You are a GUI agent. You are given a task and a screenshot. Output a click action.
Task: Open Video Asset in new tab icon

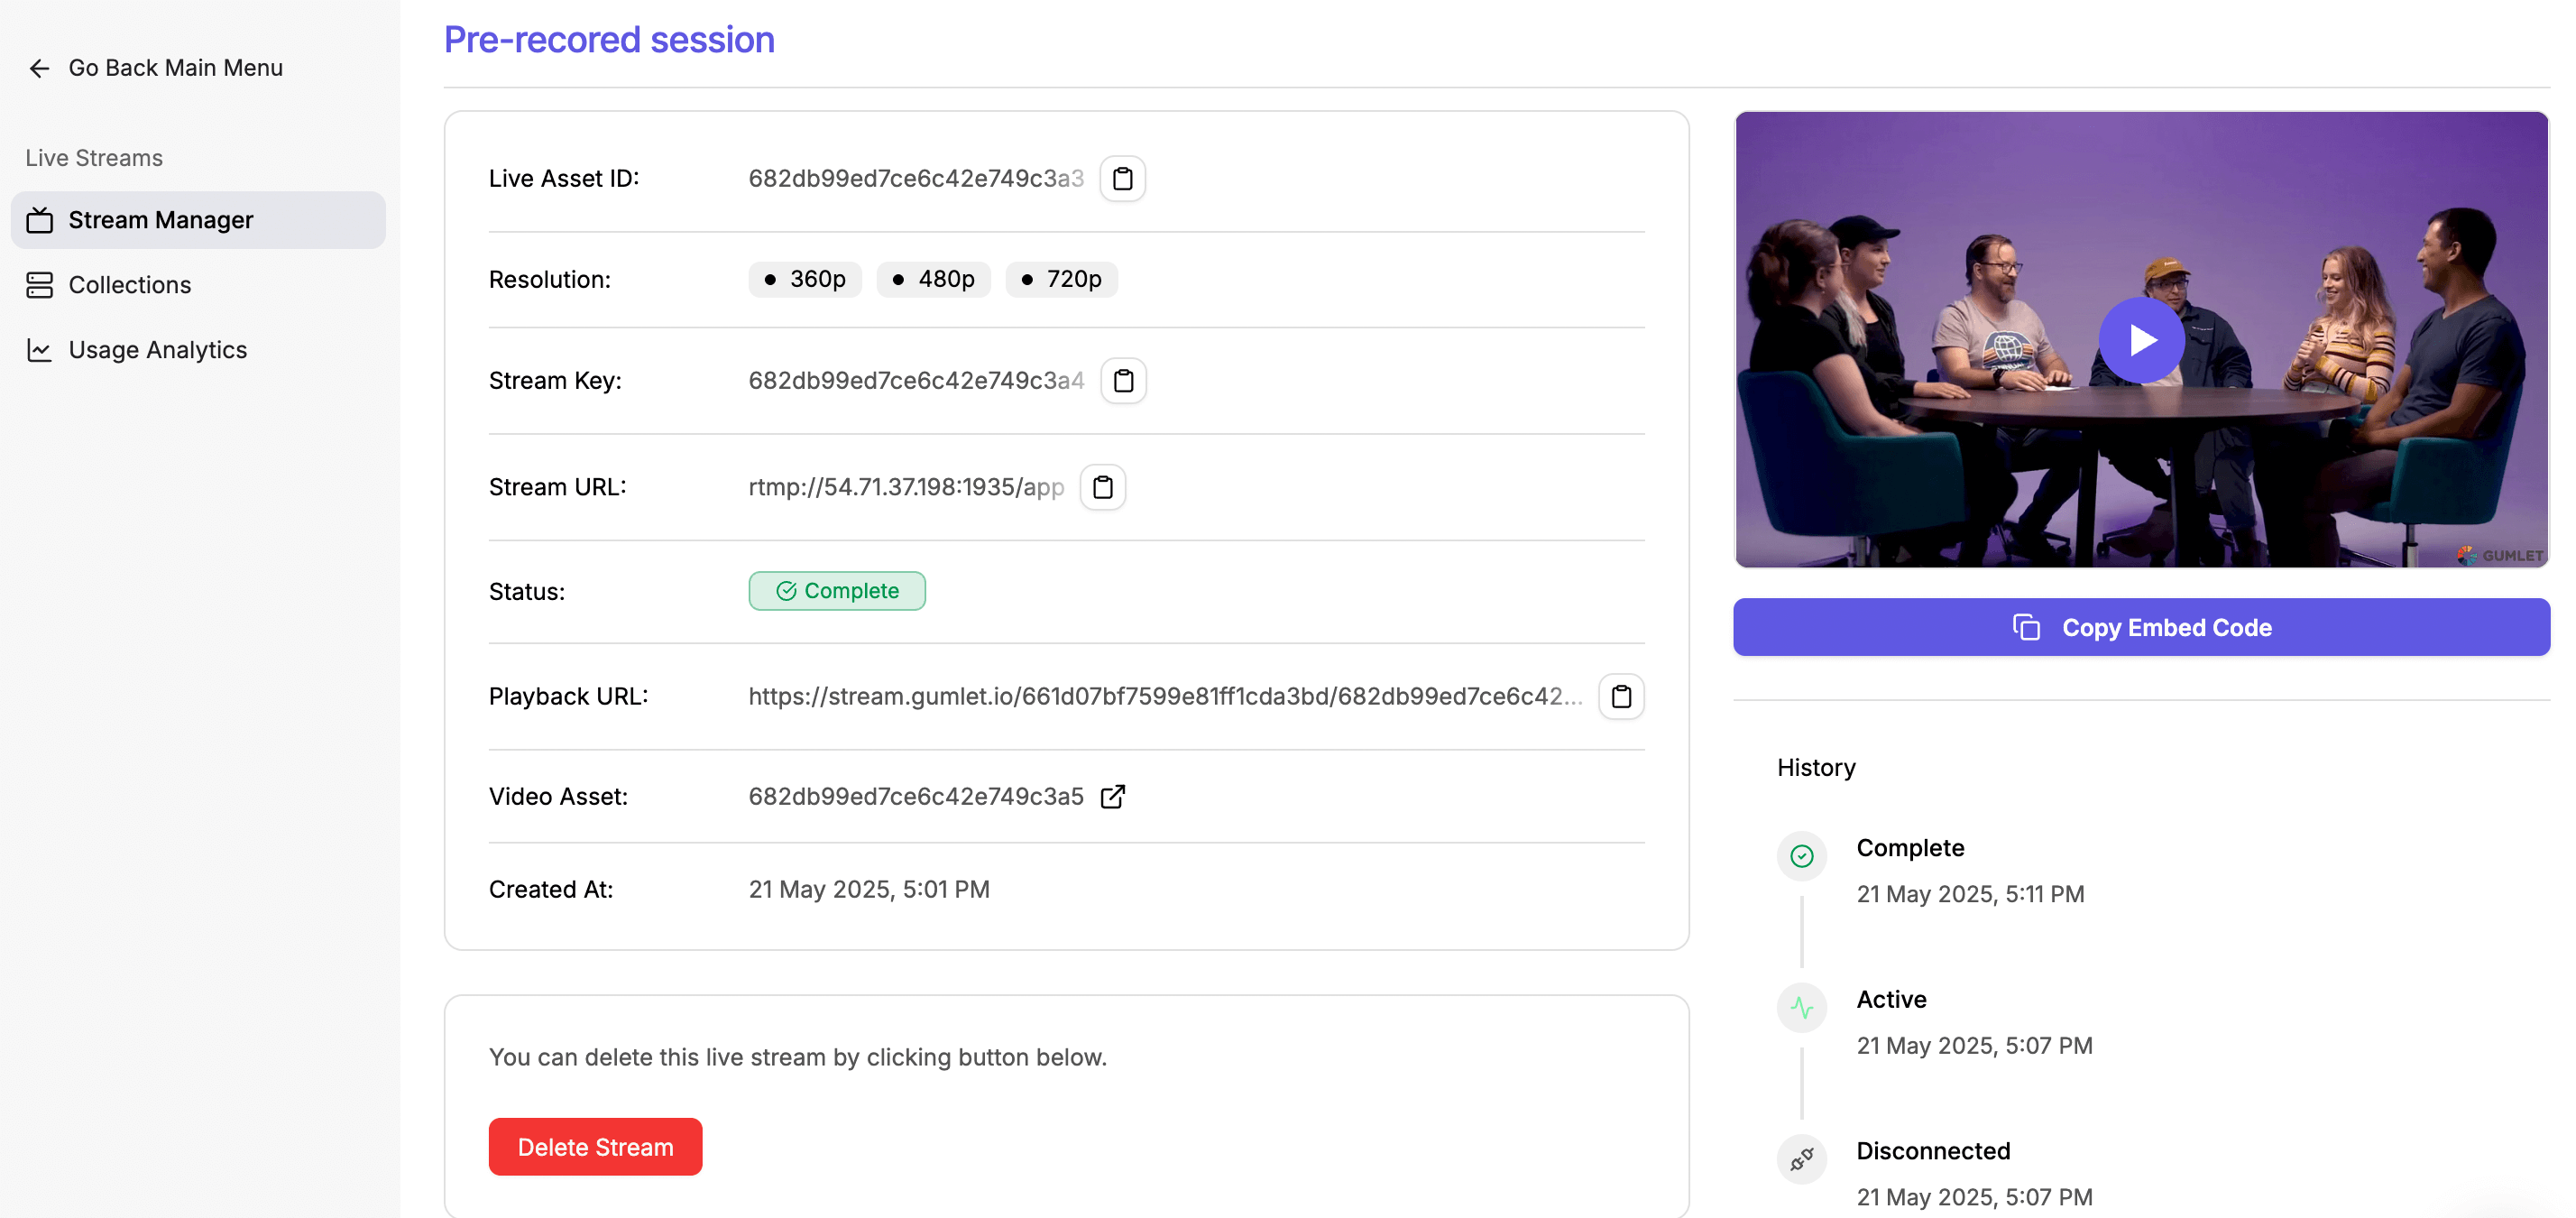[x=1112, y=796]
